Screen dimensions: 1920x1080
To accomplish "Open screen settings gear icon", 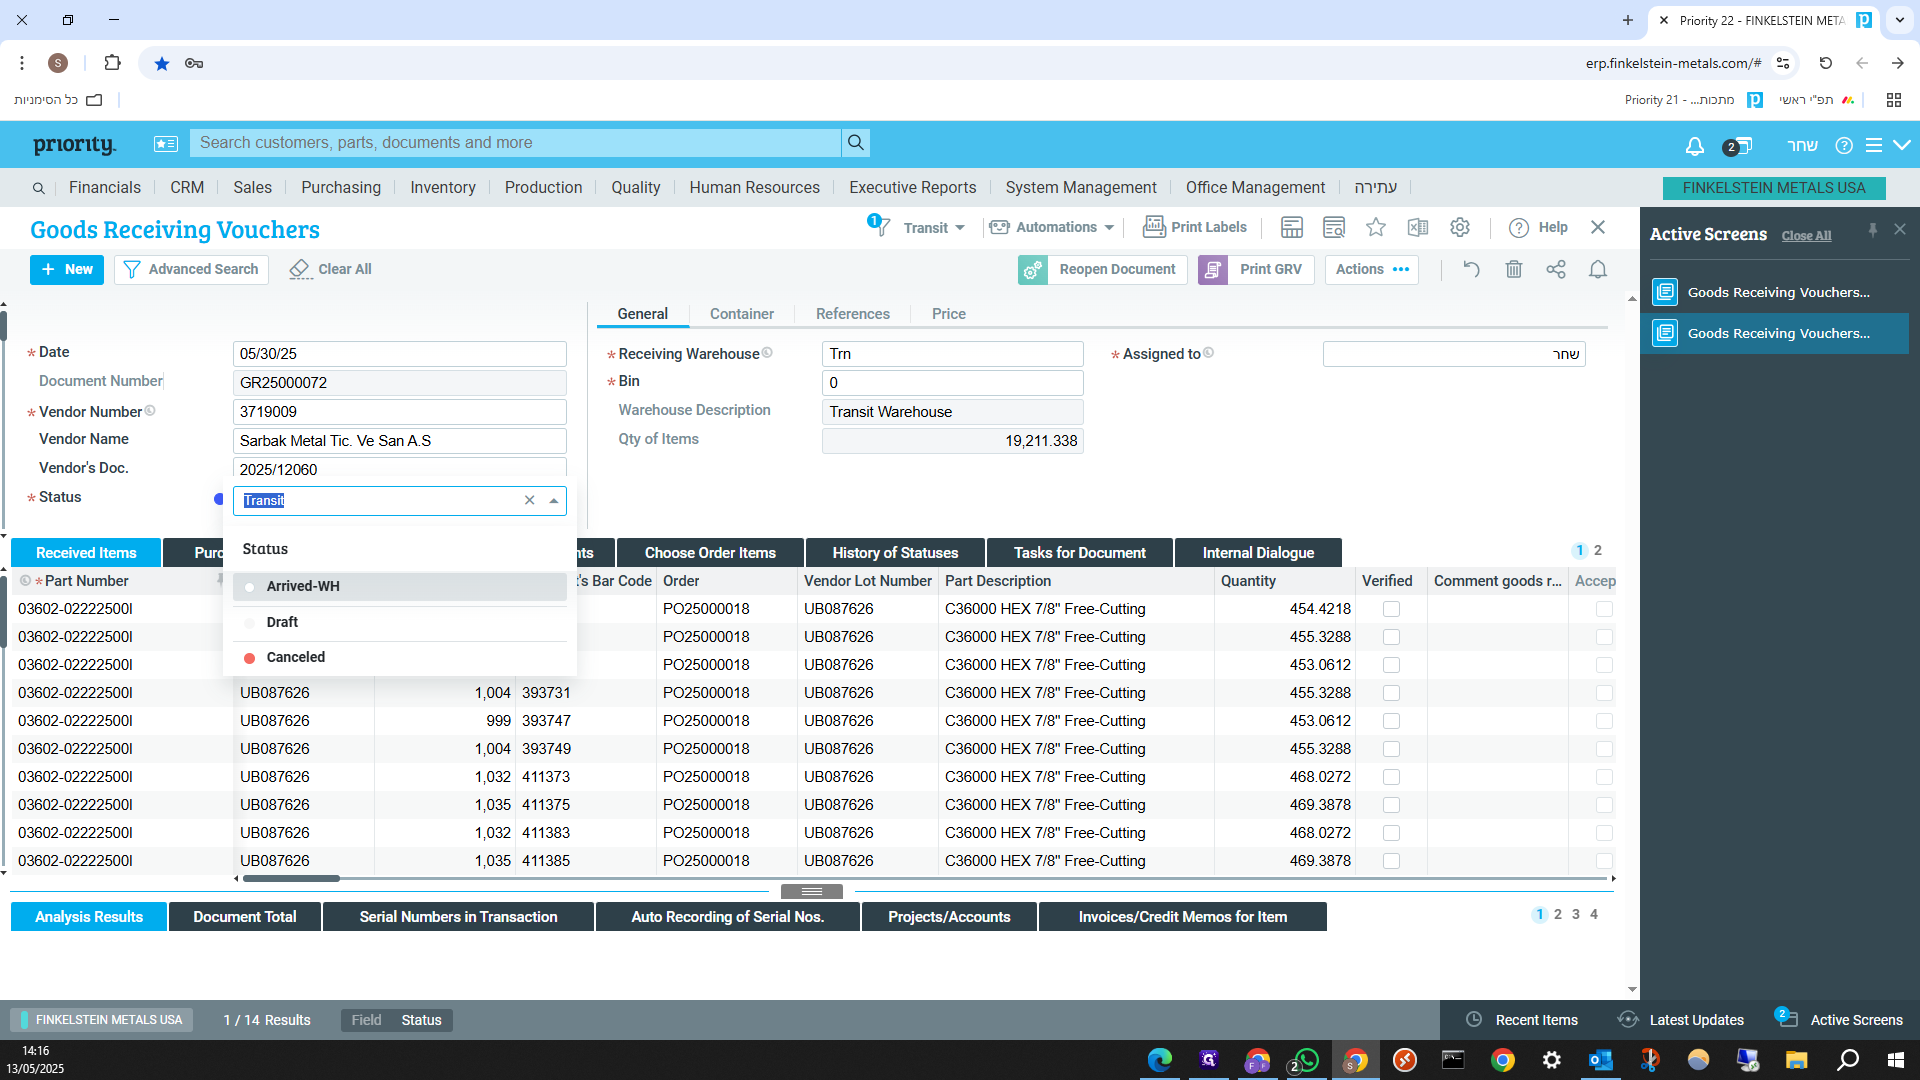I will pos(1460,228).
